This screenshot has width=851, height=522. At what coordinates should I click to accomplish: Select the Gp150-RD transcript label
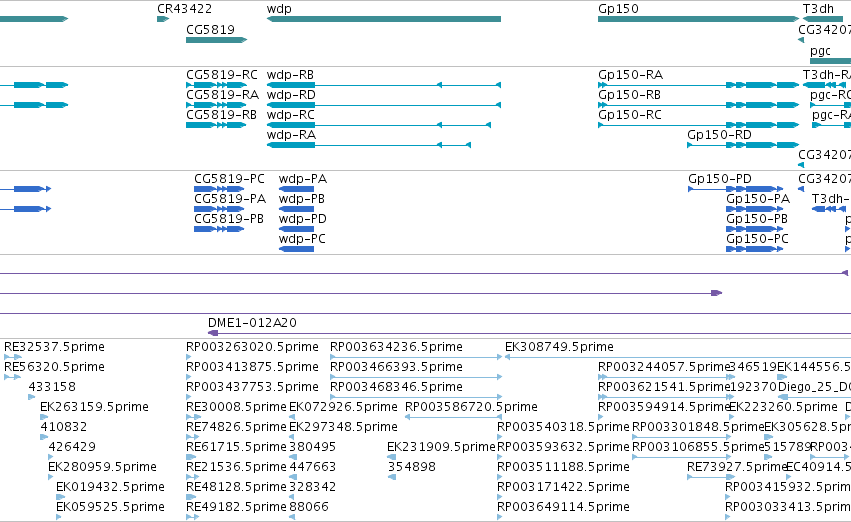click(719, 135)
